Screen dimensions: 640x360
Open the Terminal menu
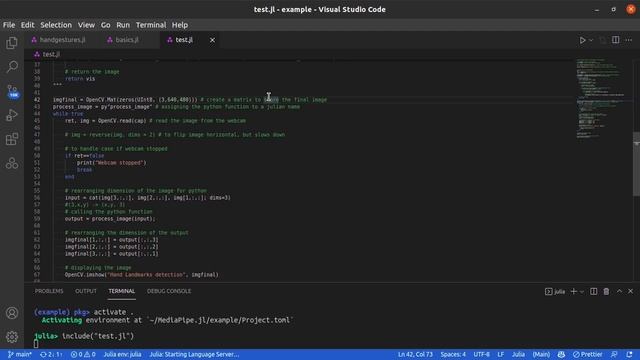pos(151,25)
